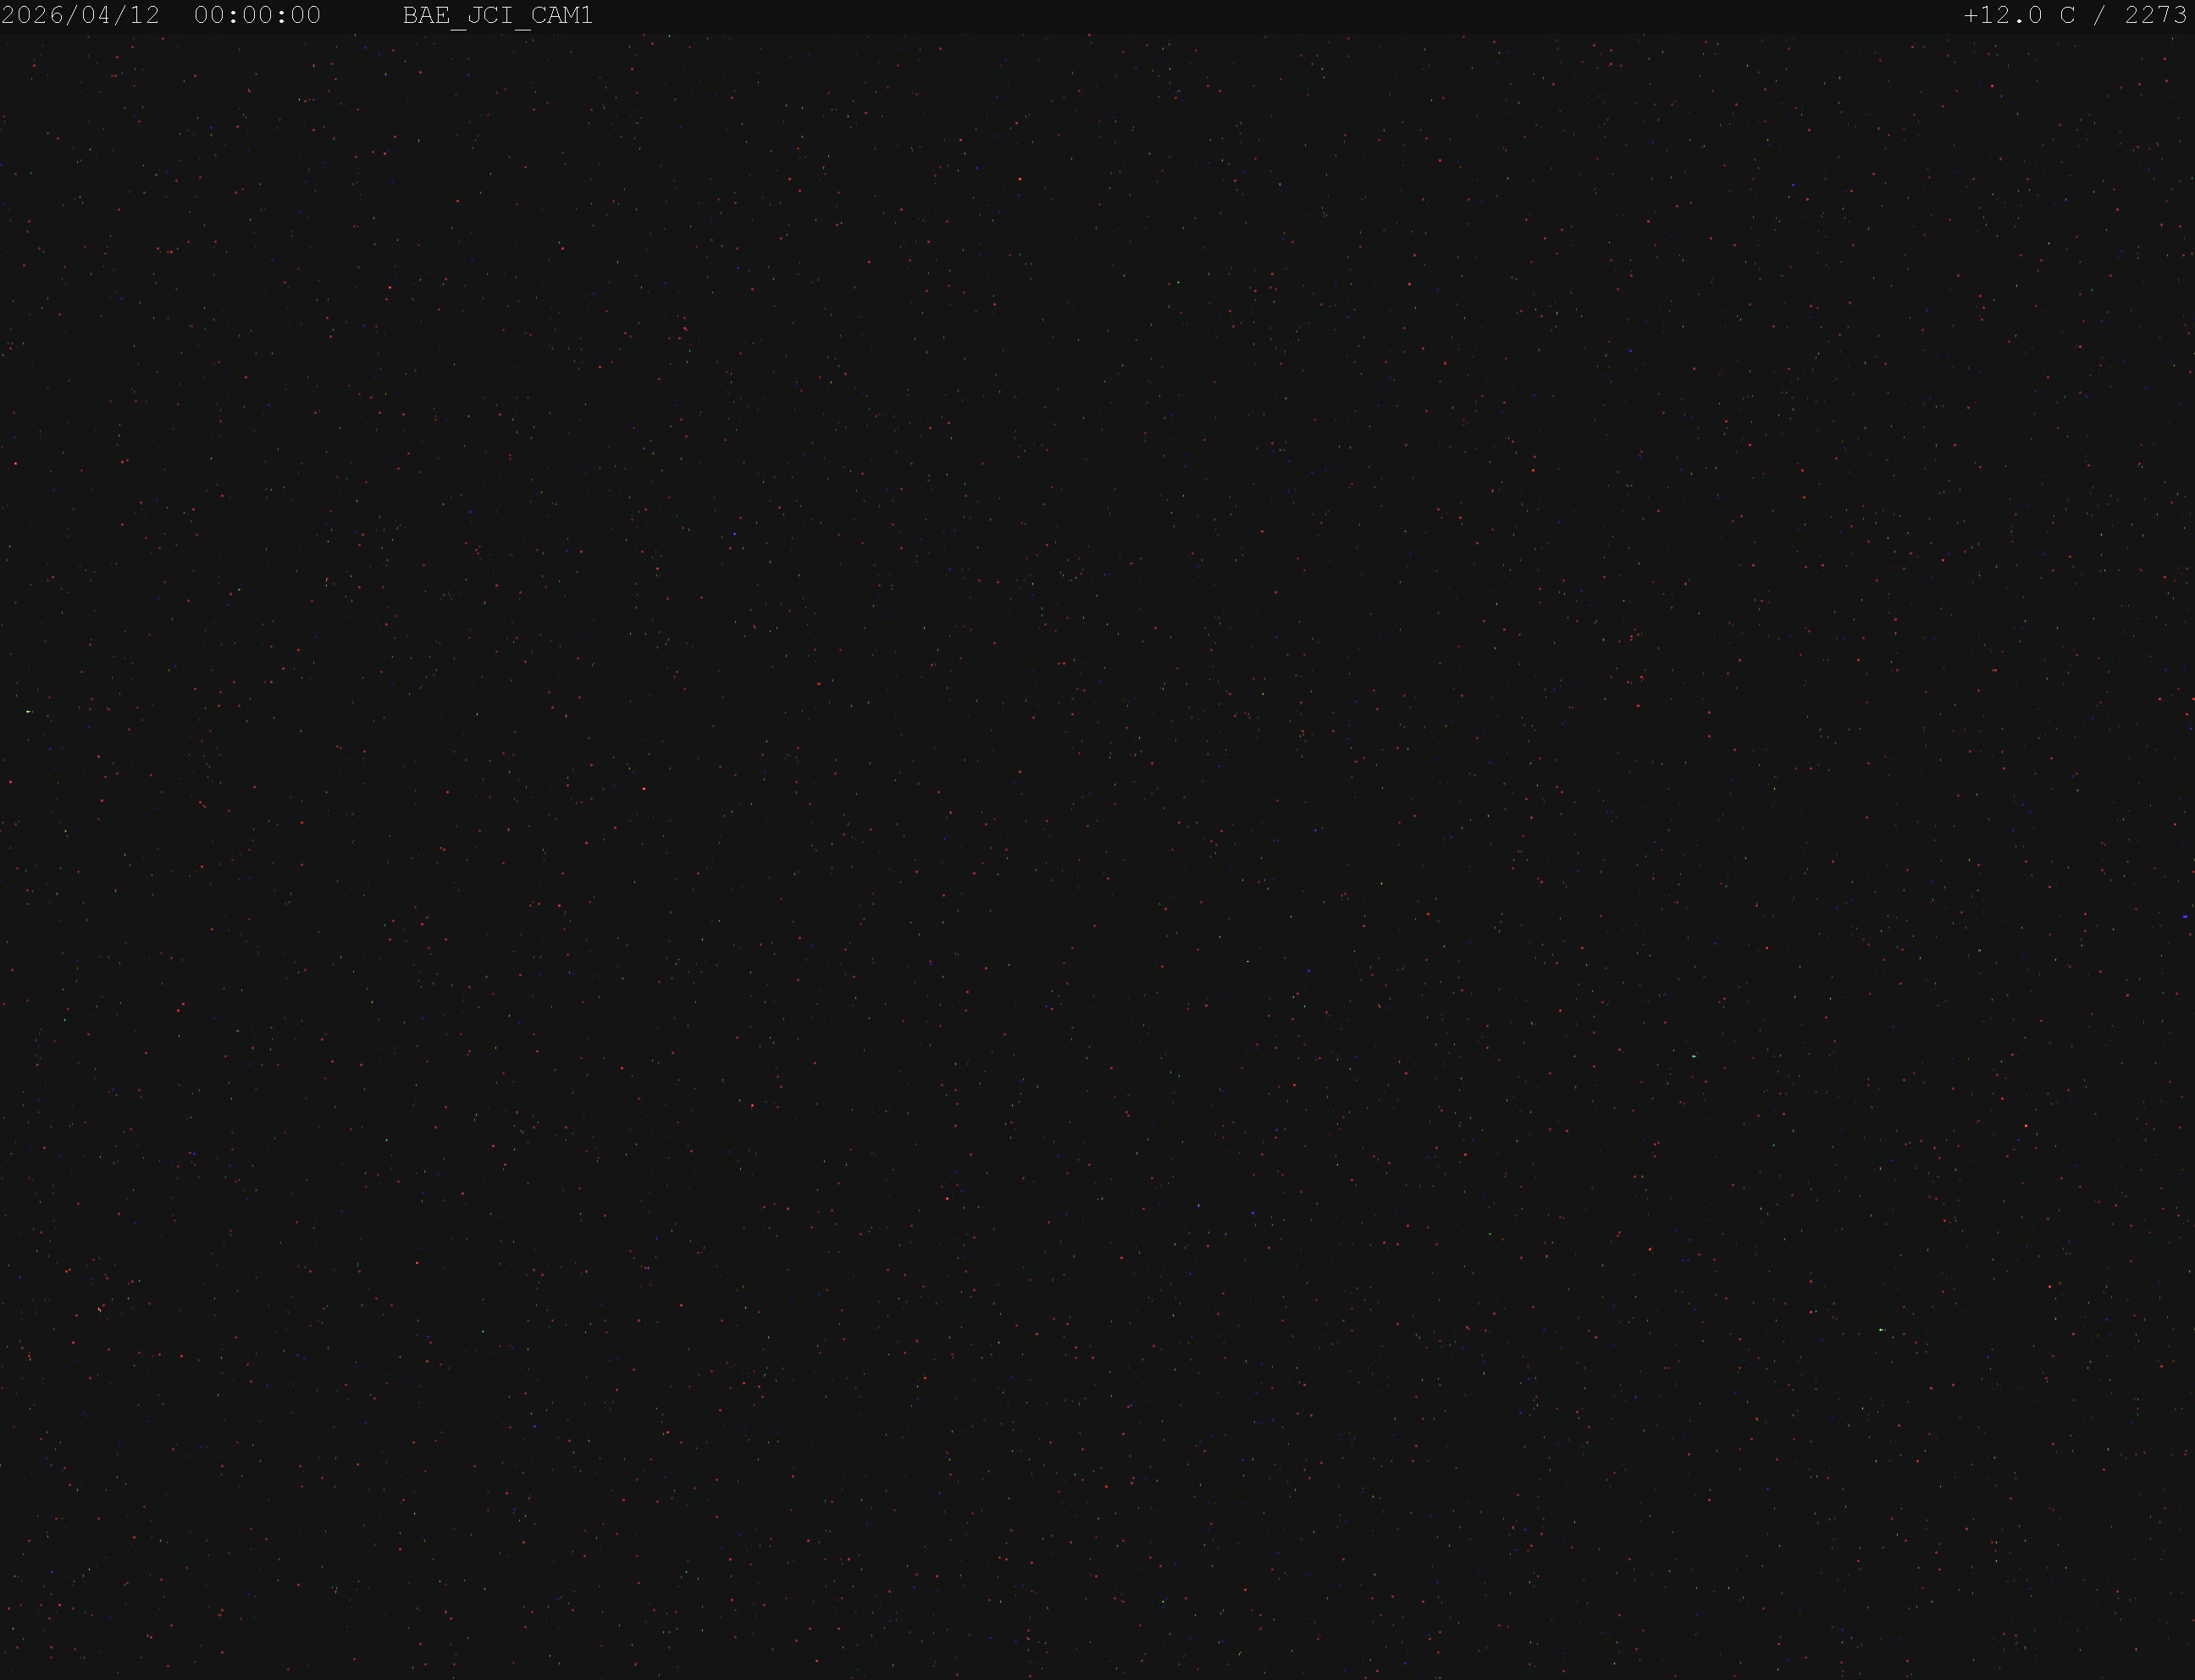Click the CAM1 part of camera name

(562, 16)
